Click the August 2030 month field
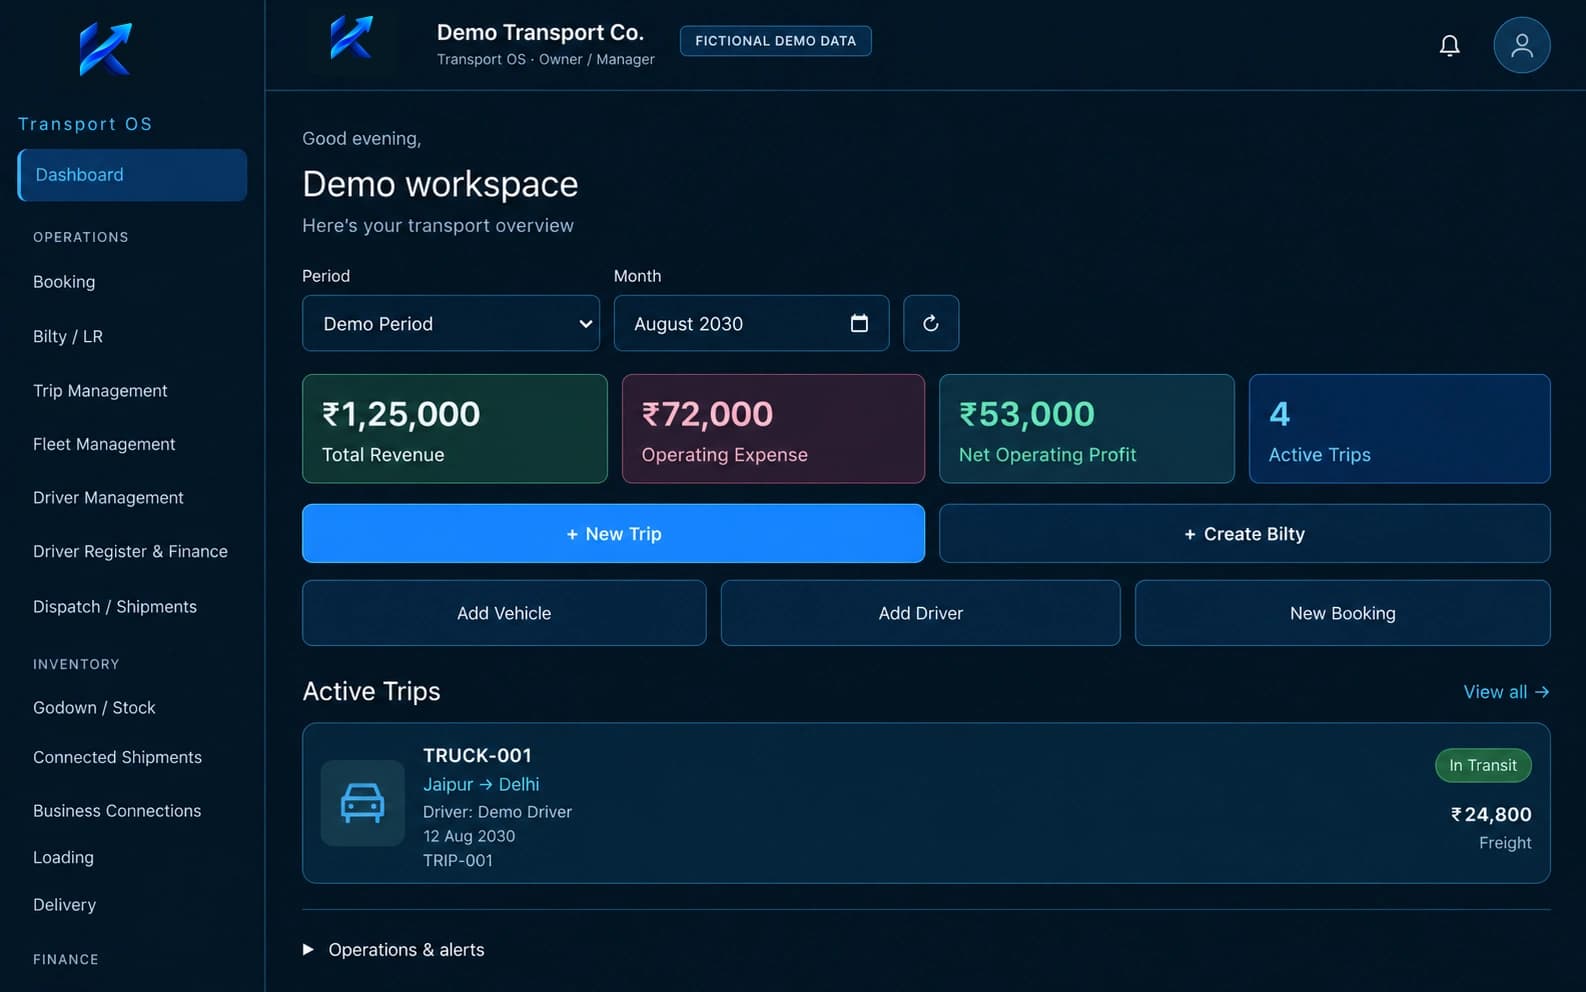 [x=751, y=323]
